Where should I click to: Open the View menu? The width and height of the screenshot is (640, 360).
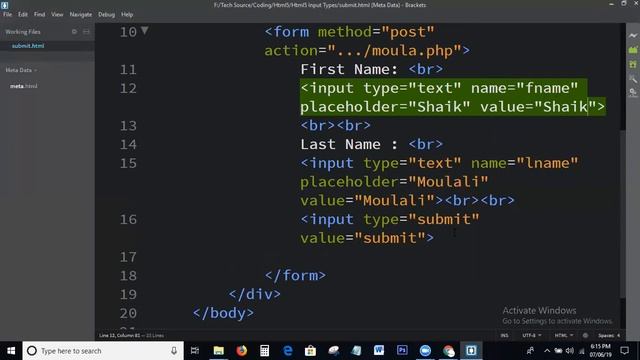pyautogui.click(x=57, y=14)
